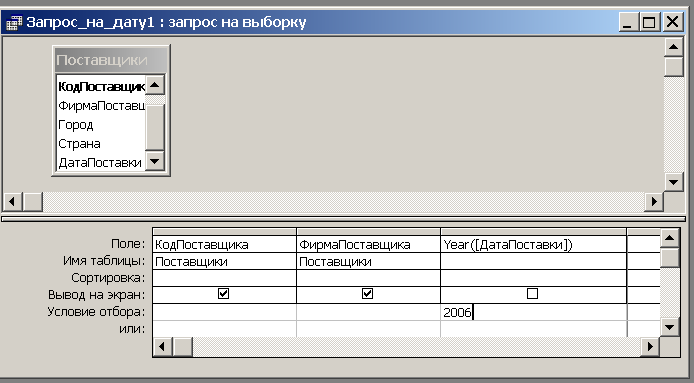Click the КодПоставщика field cell in grid
Image resolution: width=694 pixels, height=383 pixels.
click(224, 244)
